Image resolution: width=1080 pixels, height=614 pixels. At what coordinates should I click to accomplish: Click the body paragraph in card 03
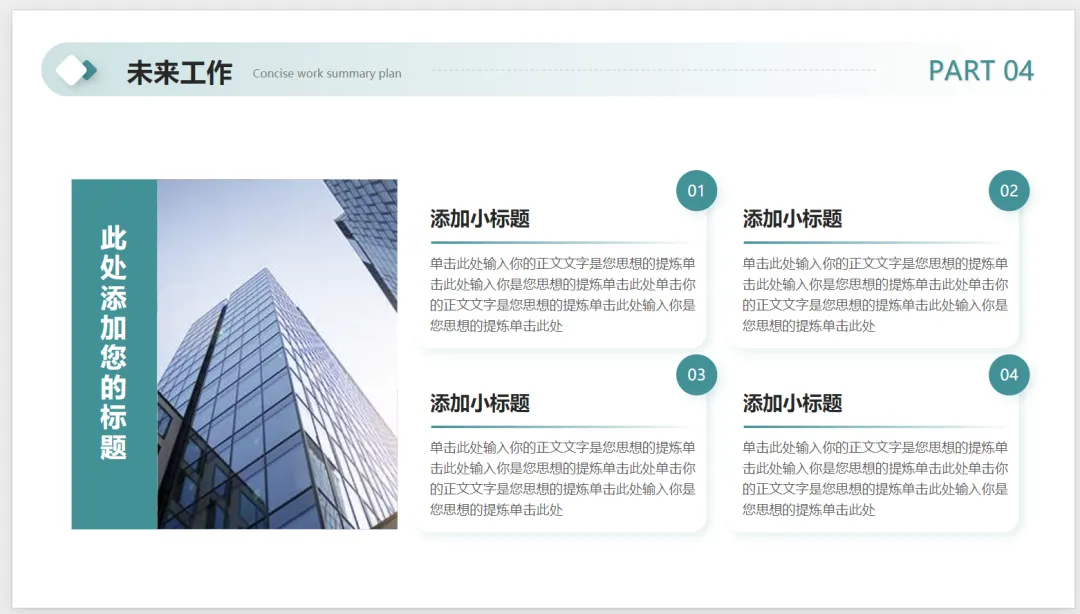(x=563, y=478)
